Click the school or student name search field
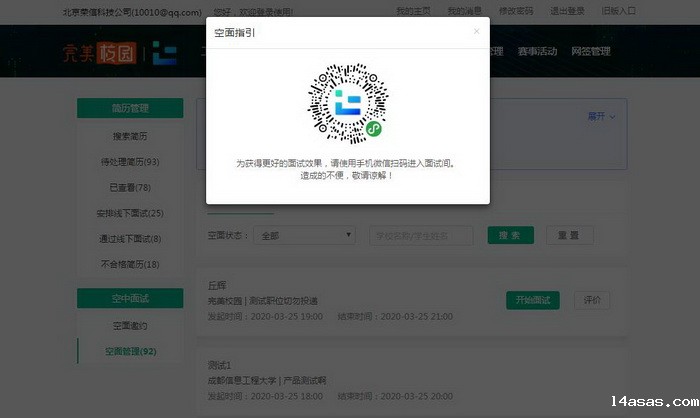This screenshot has width=700, height=418. point(422,235)
